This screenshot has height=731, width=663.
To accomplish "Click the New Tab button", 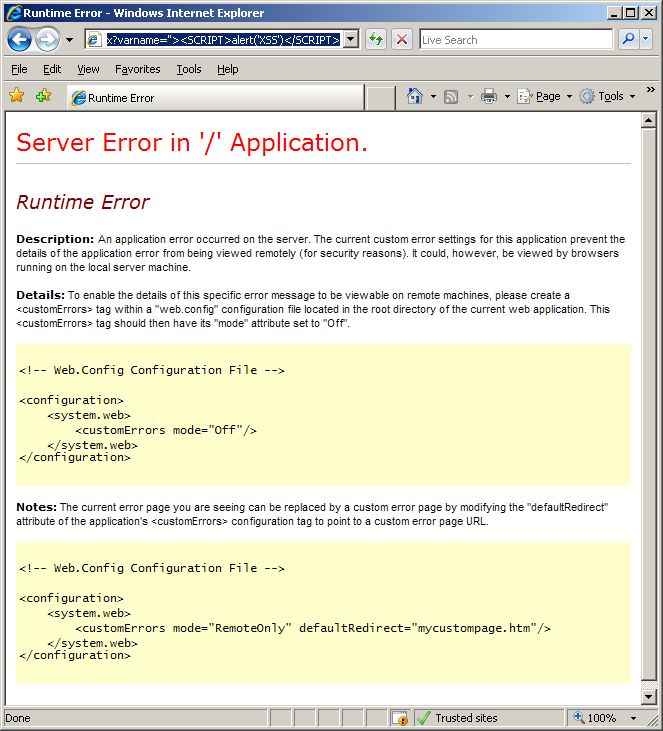I will coord(380,98).
